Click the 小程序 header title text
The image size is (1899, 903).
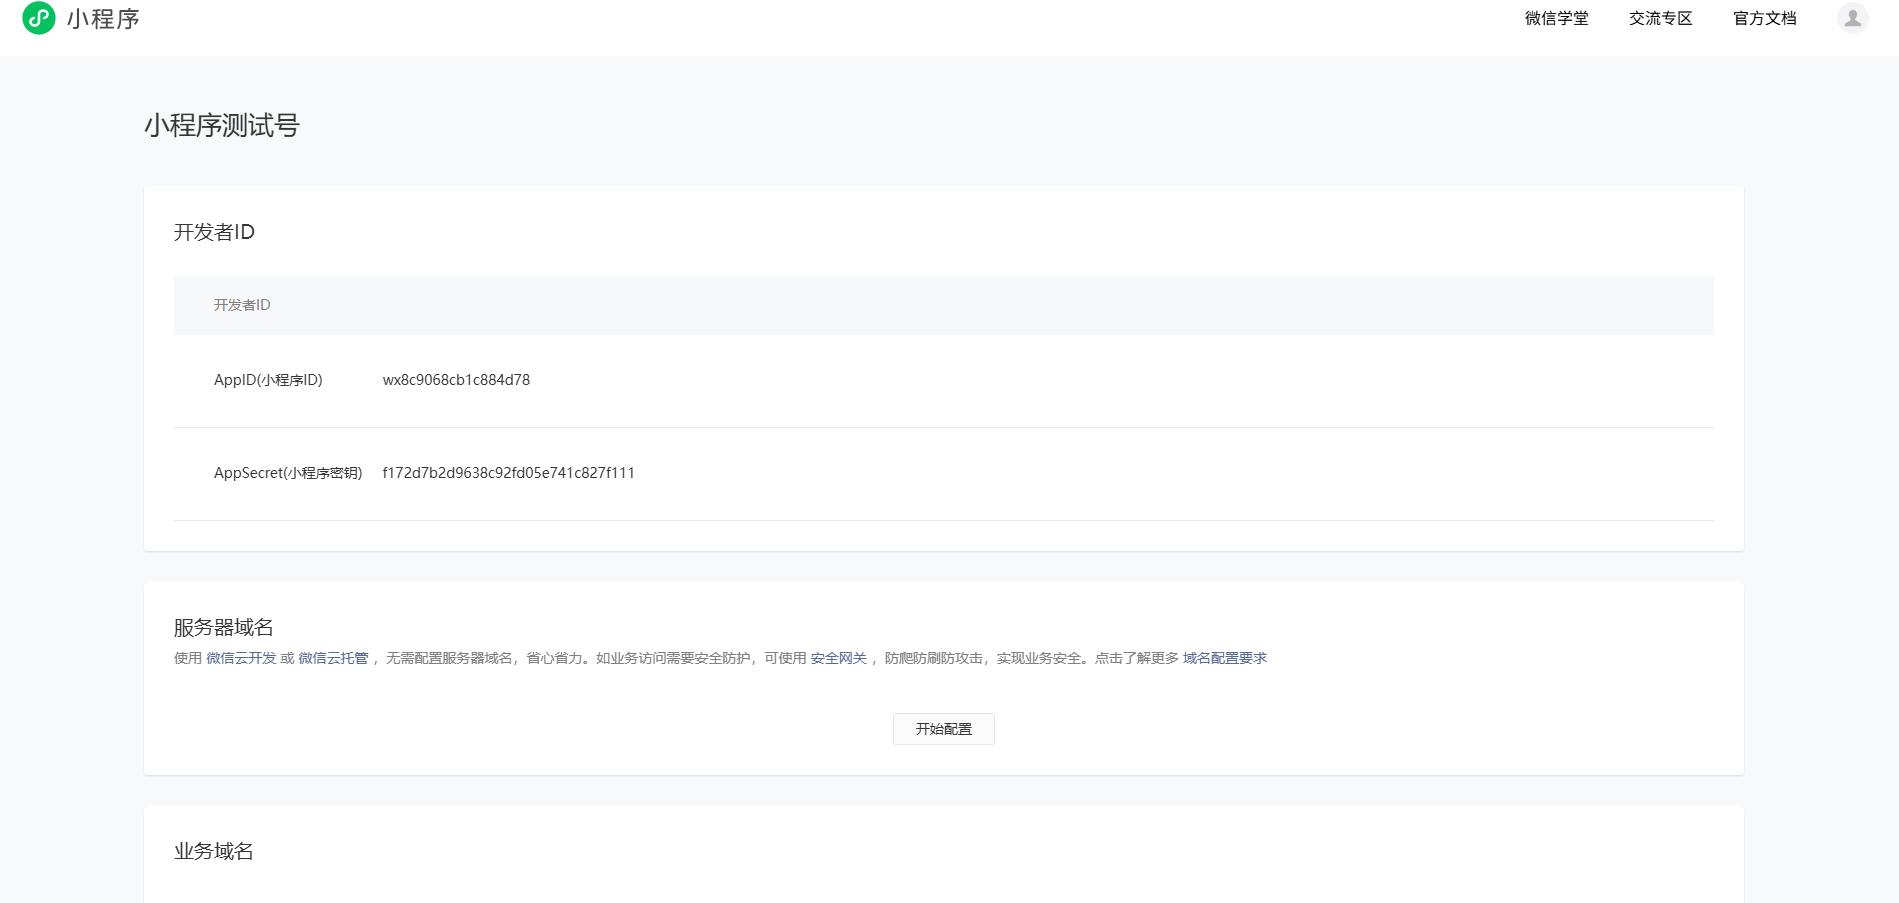tap(103, 19)
